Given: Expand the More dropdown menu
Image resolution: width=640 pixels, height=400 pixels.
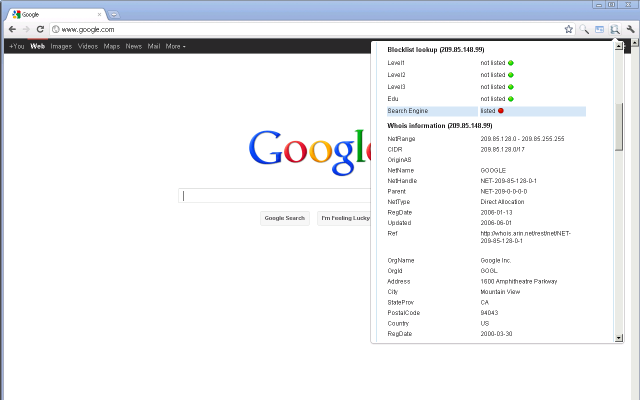Looking at the screenshot, I should [176, 46].
